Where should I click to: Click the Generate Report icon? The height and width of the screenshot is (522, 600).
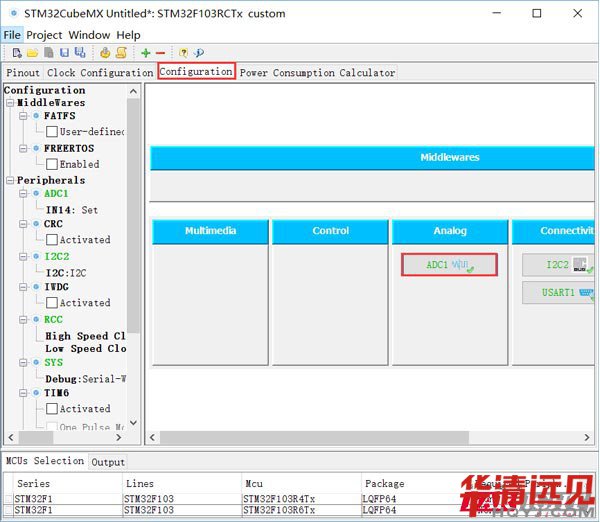coord(105,53)
